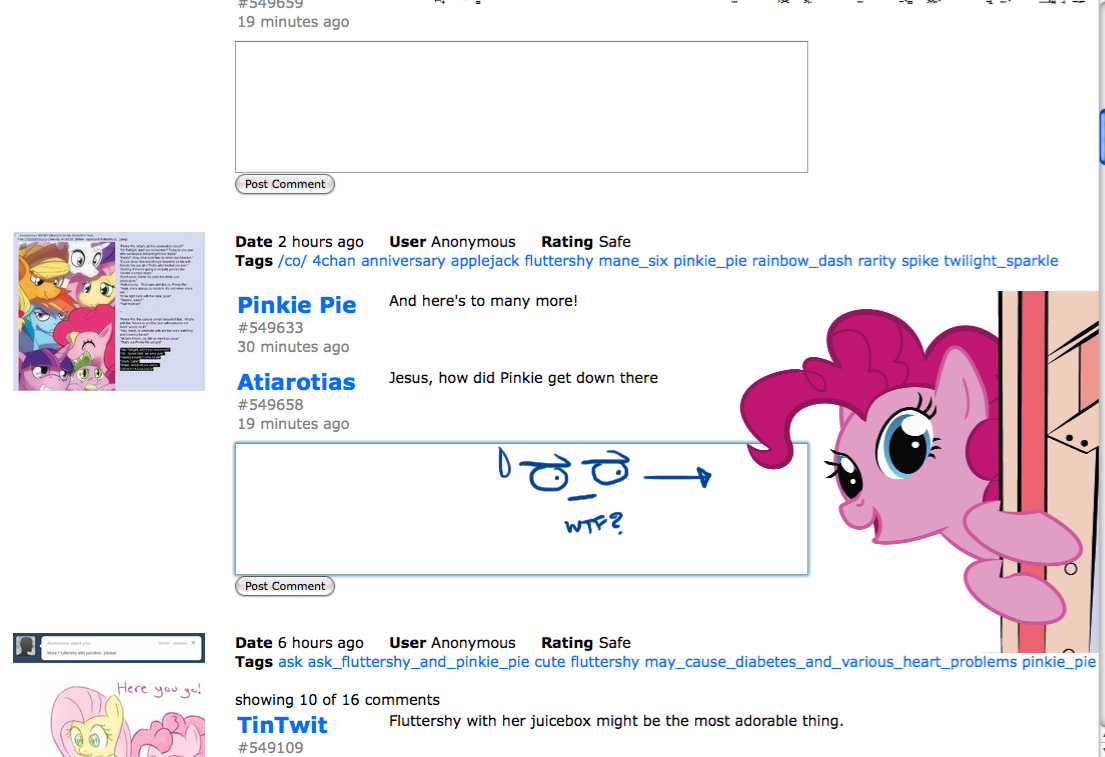
Task: Click "Rating Safe" on the 2-hours-ago post
Action: click(586, 242)
